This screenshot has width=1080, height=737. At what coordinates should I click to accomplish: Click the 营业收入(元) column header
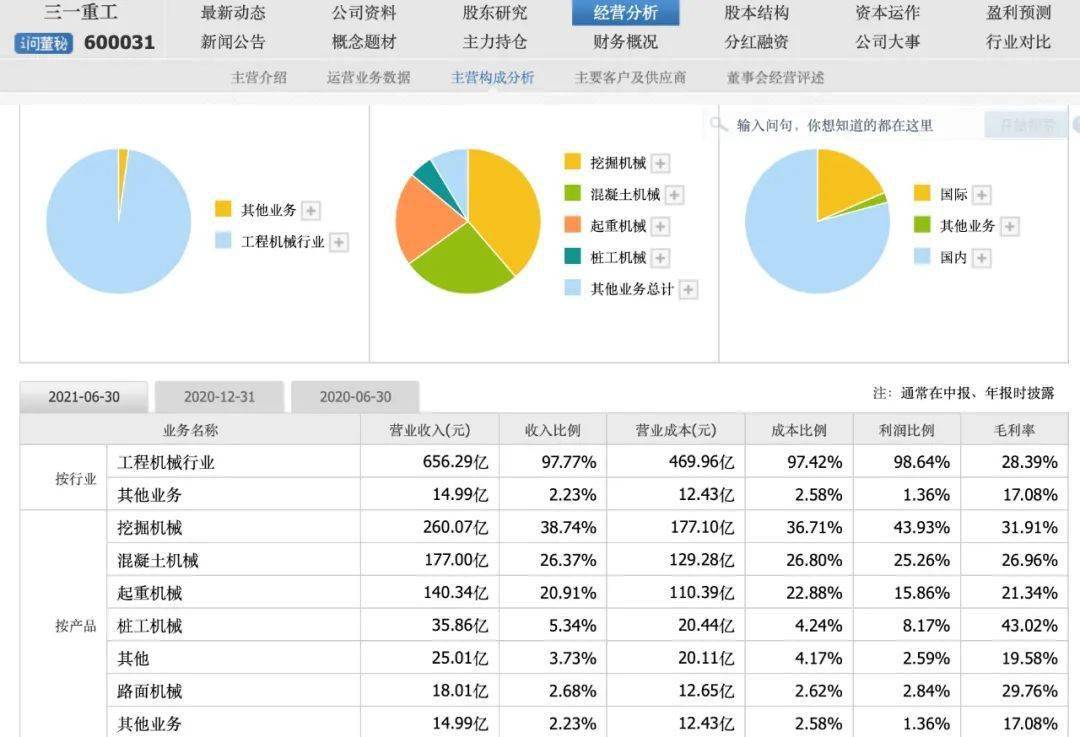pyautogui.click(x=430, y=430)
